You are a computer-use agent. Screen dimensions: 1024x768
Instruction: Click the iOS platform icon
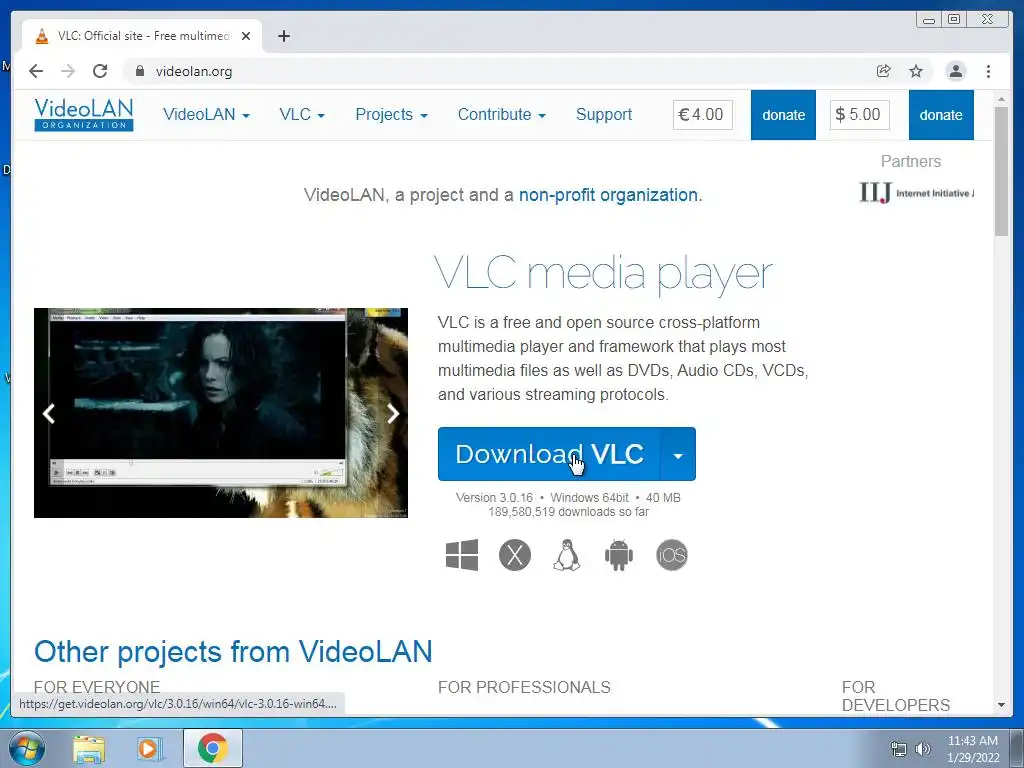(672, 555)
